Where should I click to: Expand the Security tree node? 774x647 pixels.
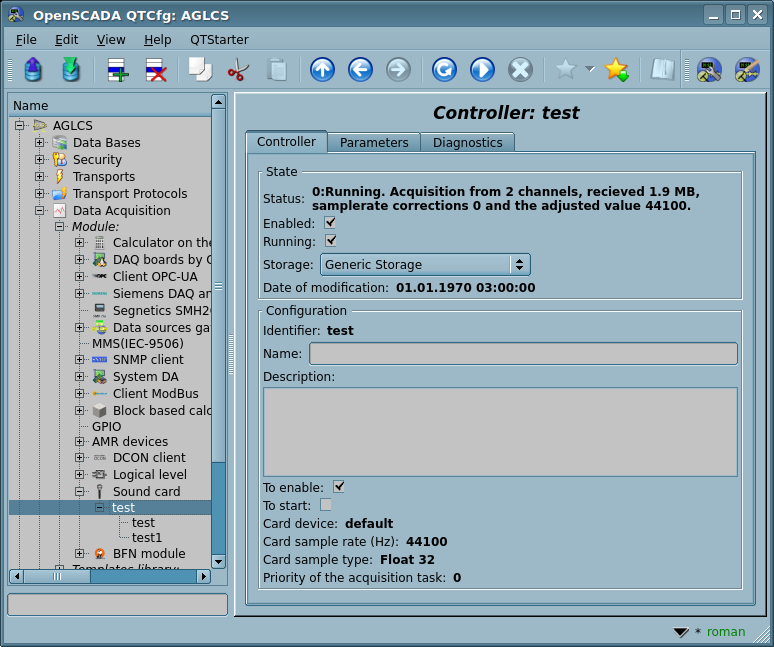pos(40,160)
